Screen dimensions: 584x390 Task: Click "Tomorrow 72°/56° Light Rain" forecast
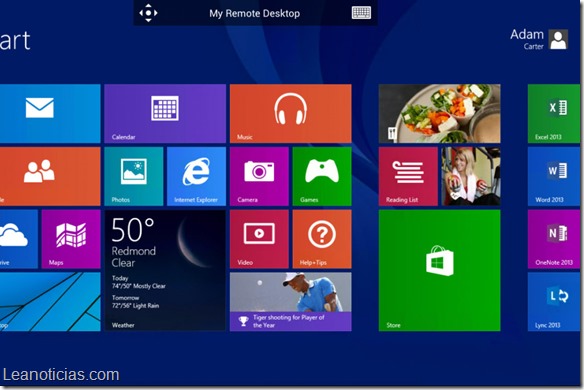click(x=136, y=302)
